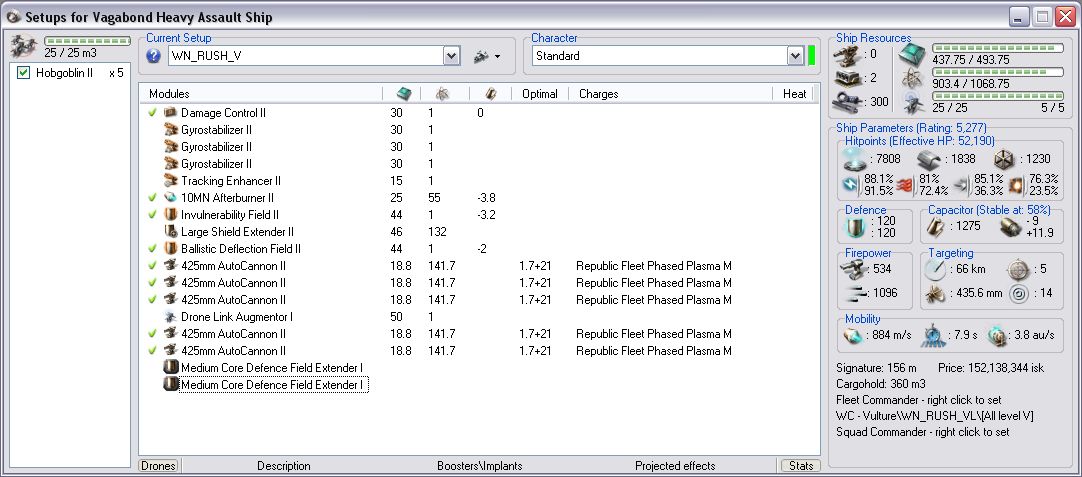Click the Large Shield Extender II icon
Image resolution: width=1082 pixels, height=477 pixels.
coord(170,232)
